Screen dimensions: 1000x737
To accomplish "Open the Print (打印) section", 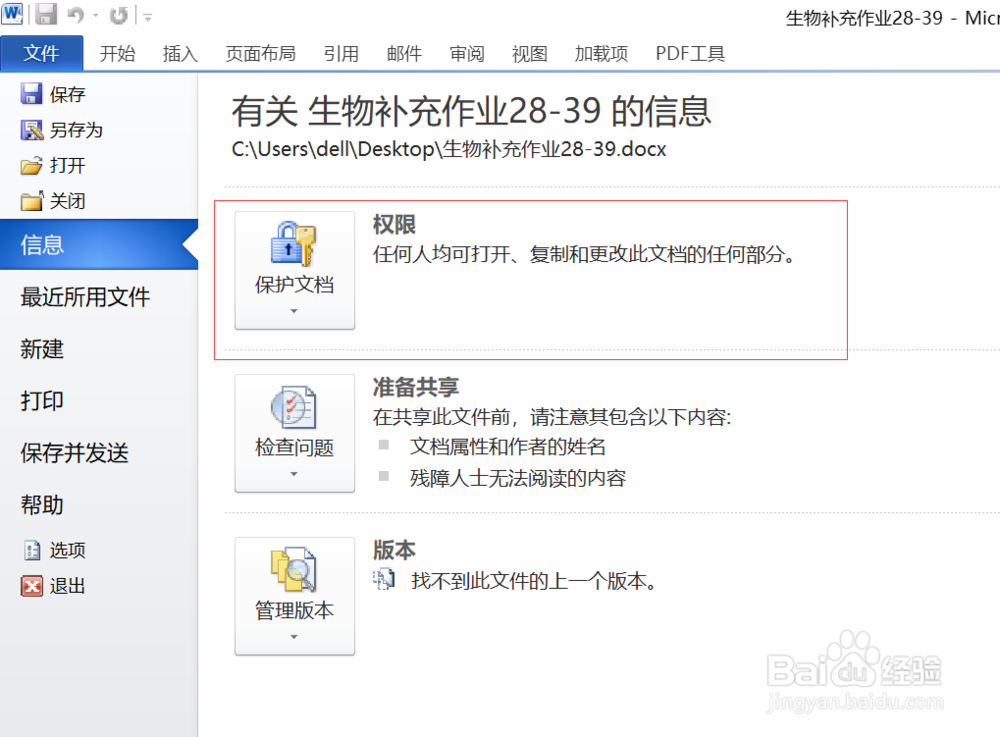I will click(x=41, y=401).
